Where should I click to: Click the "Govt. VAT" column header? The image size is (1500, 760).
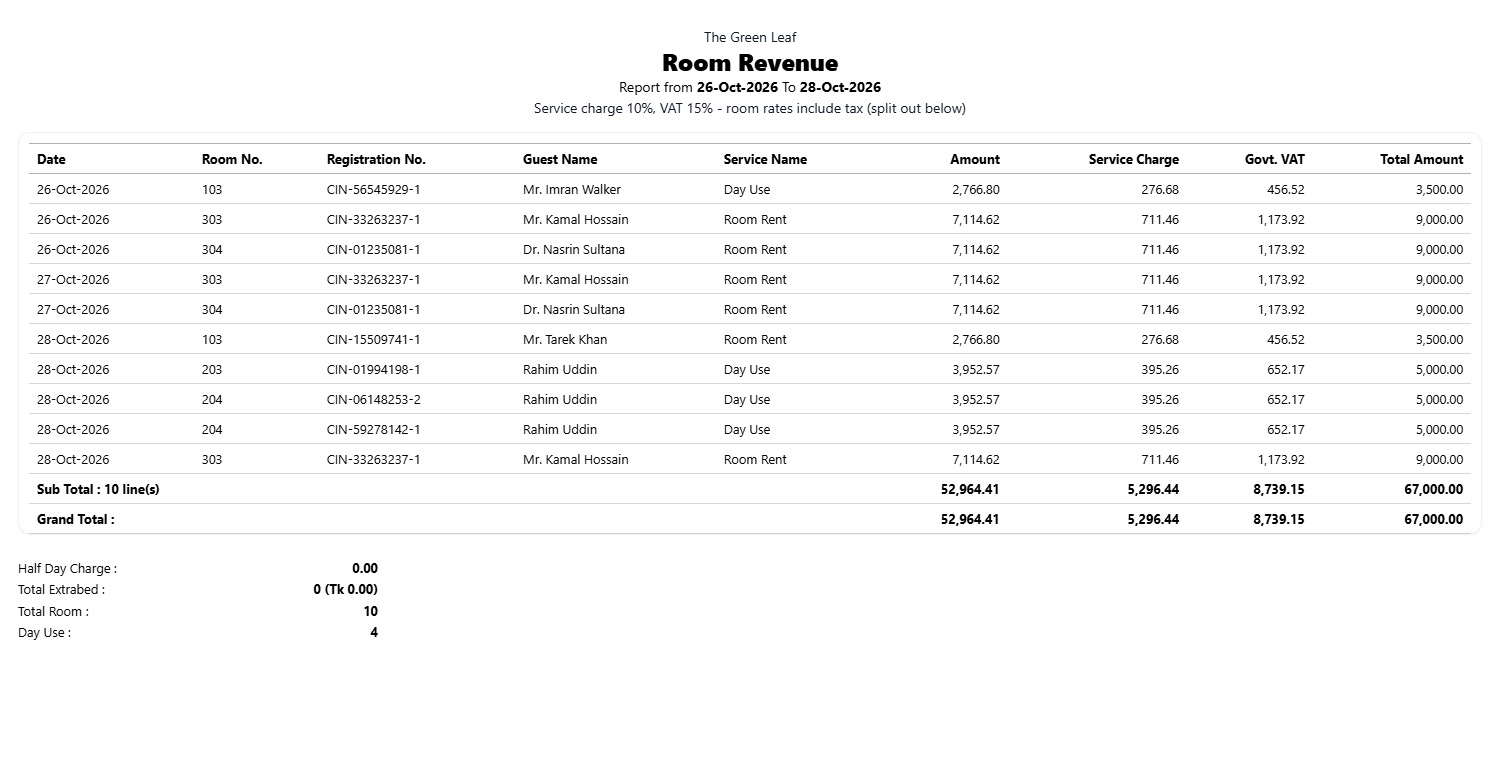click(1275, 159)
